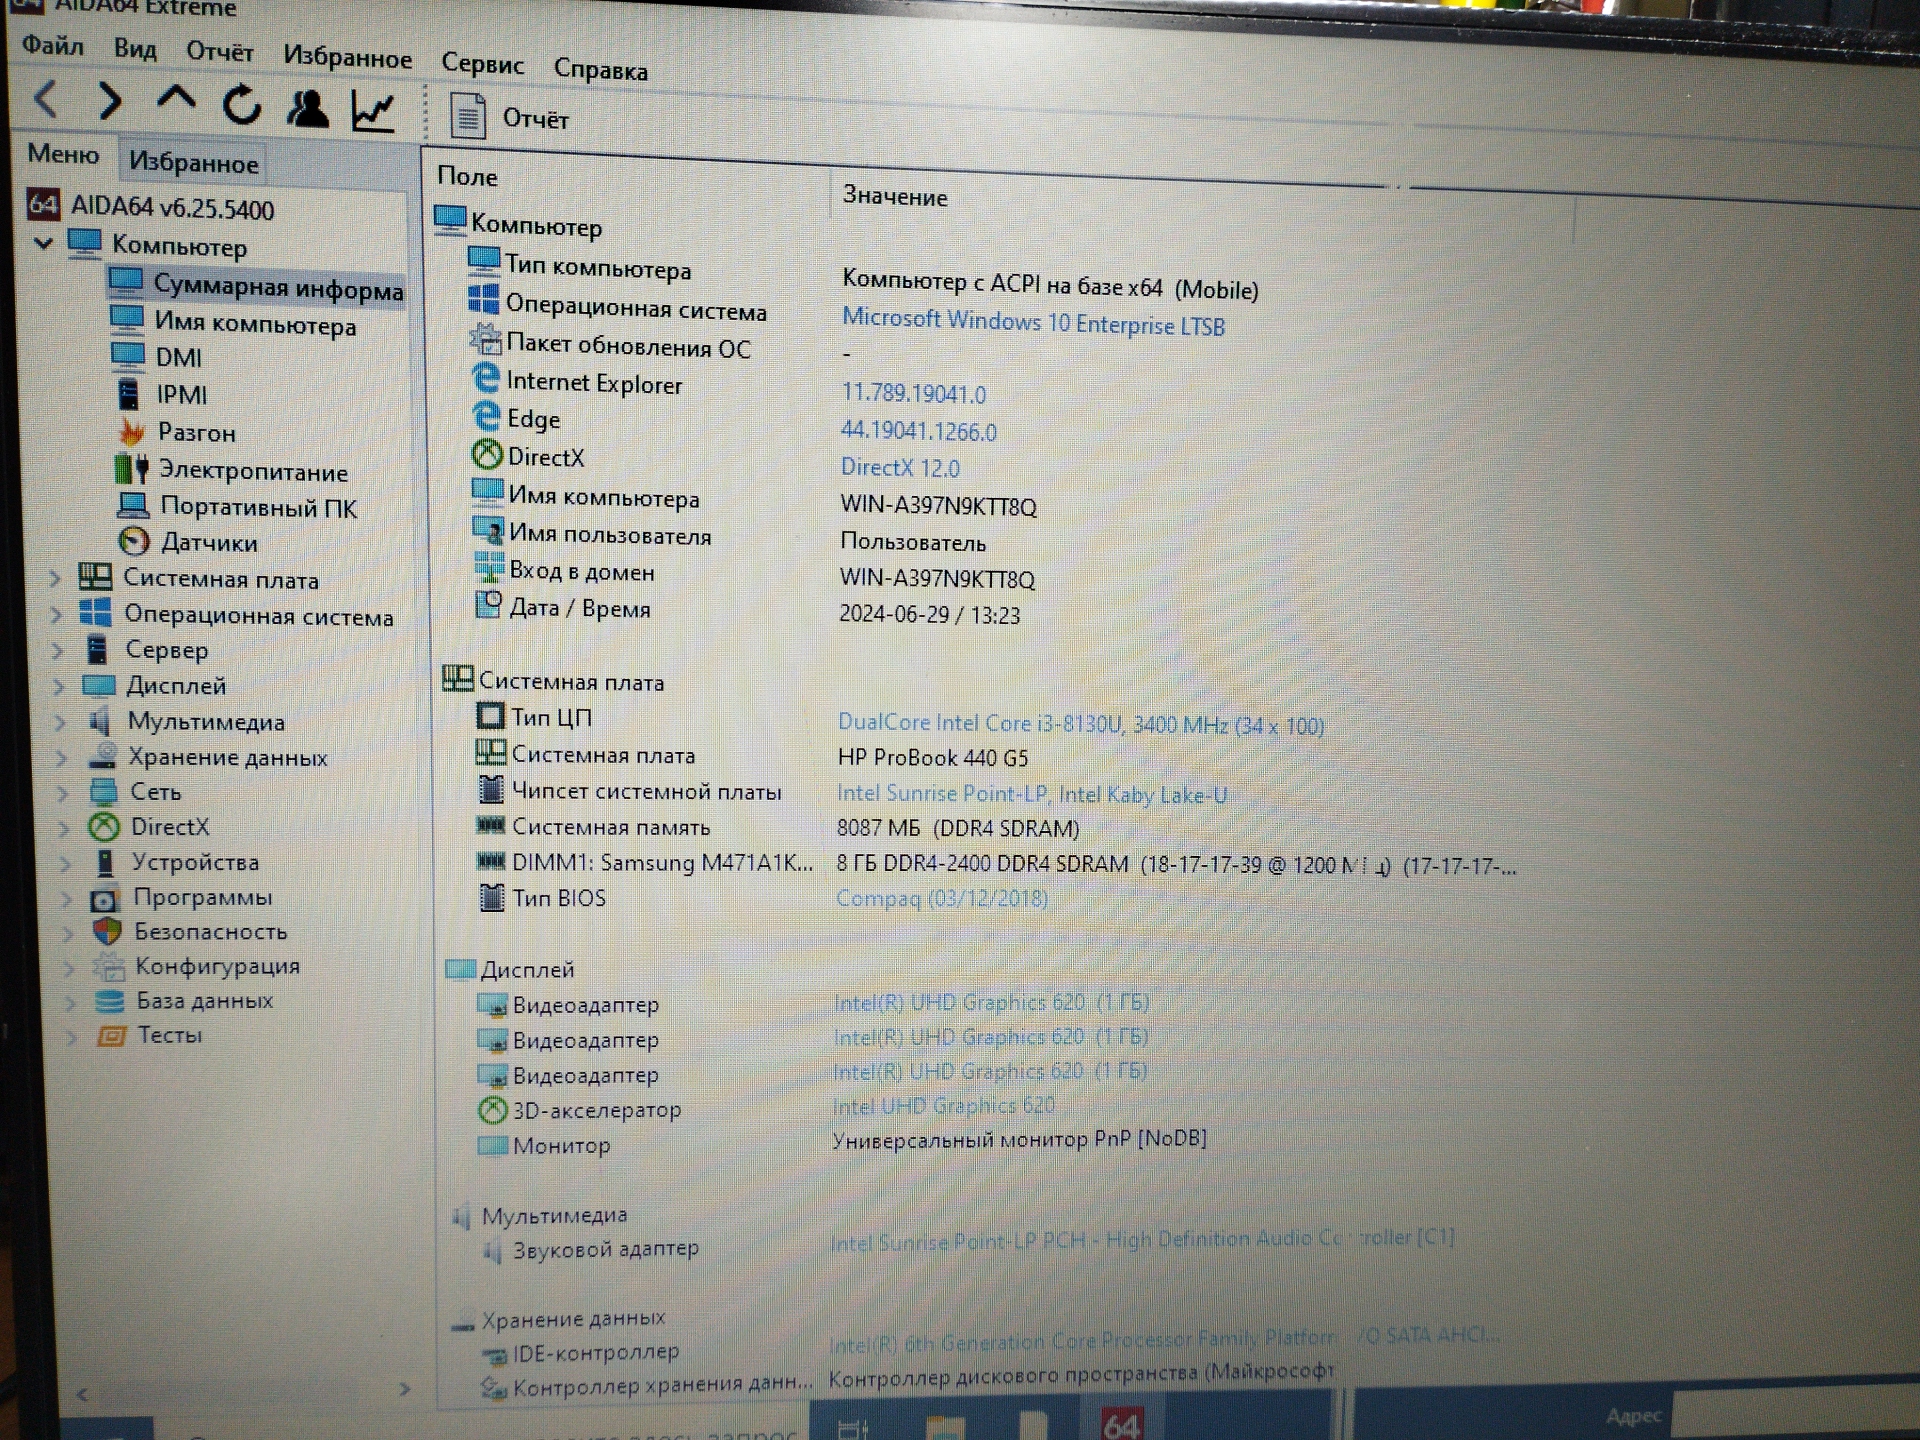Viewport: 1920px width, 1440px height.
Task: Click the Forward navigation arrow
Action: tap(110, 101)
